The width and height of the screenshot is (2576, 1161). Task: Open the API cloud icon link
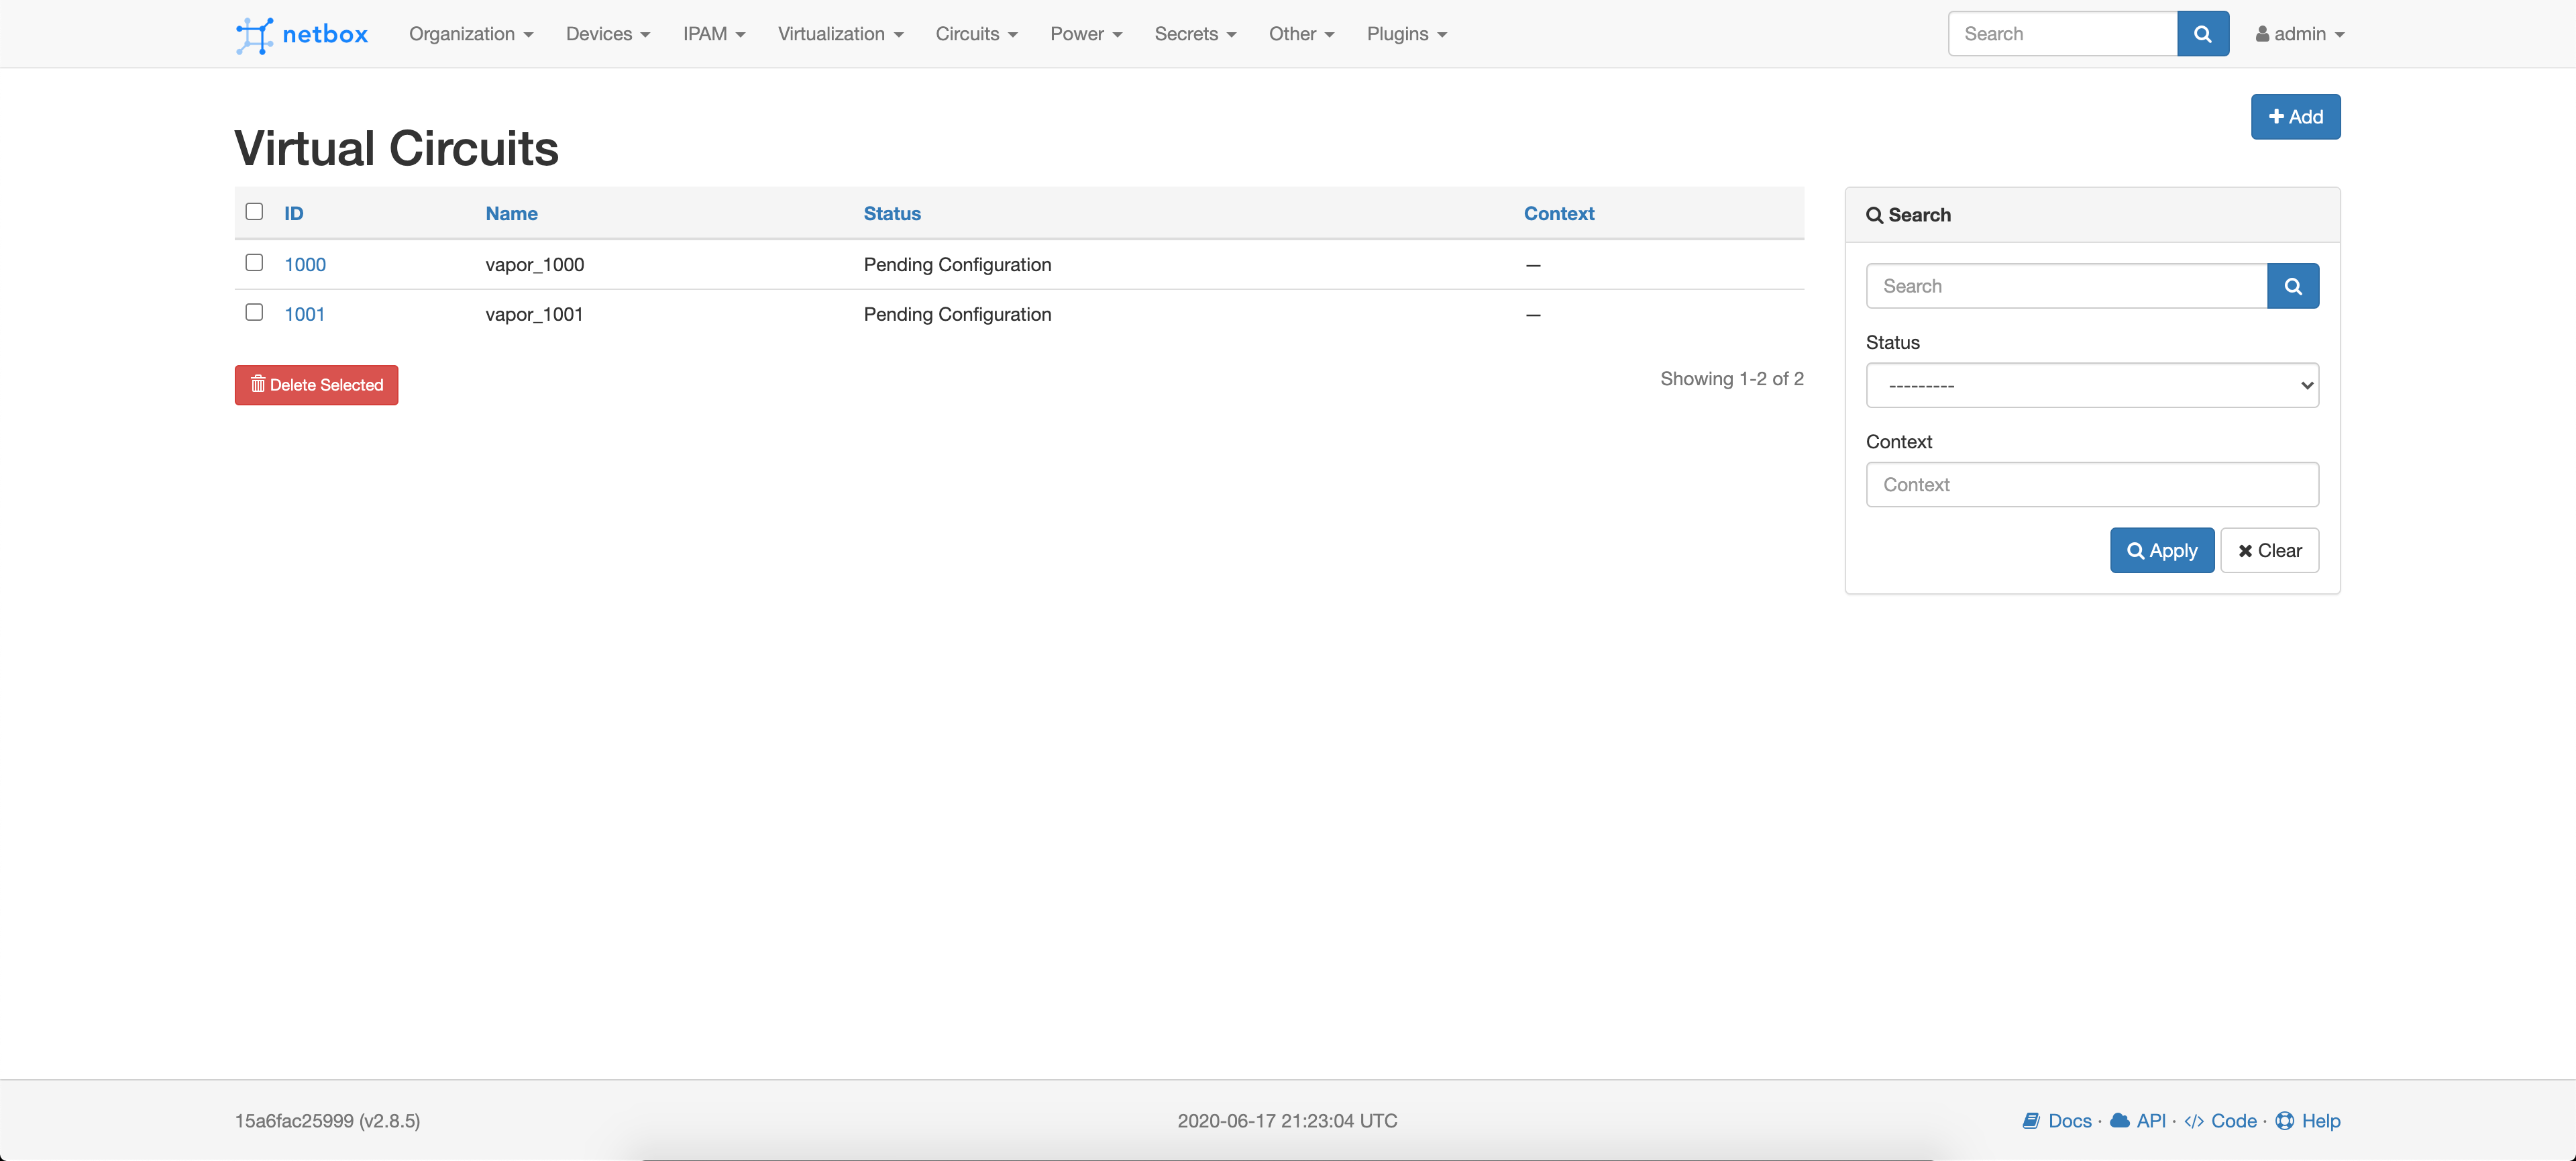pos(2119,1121)
